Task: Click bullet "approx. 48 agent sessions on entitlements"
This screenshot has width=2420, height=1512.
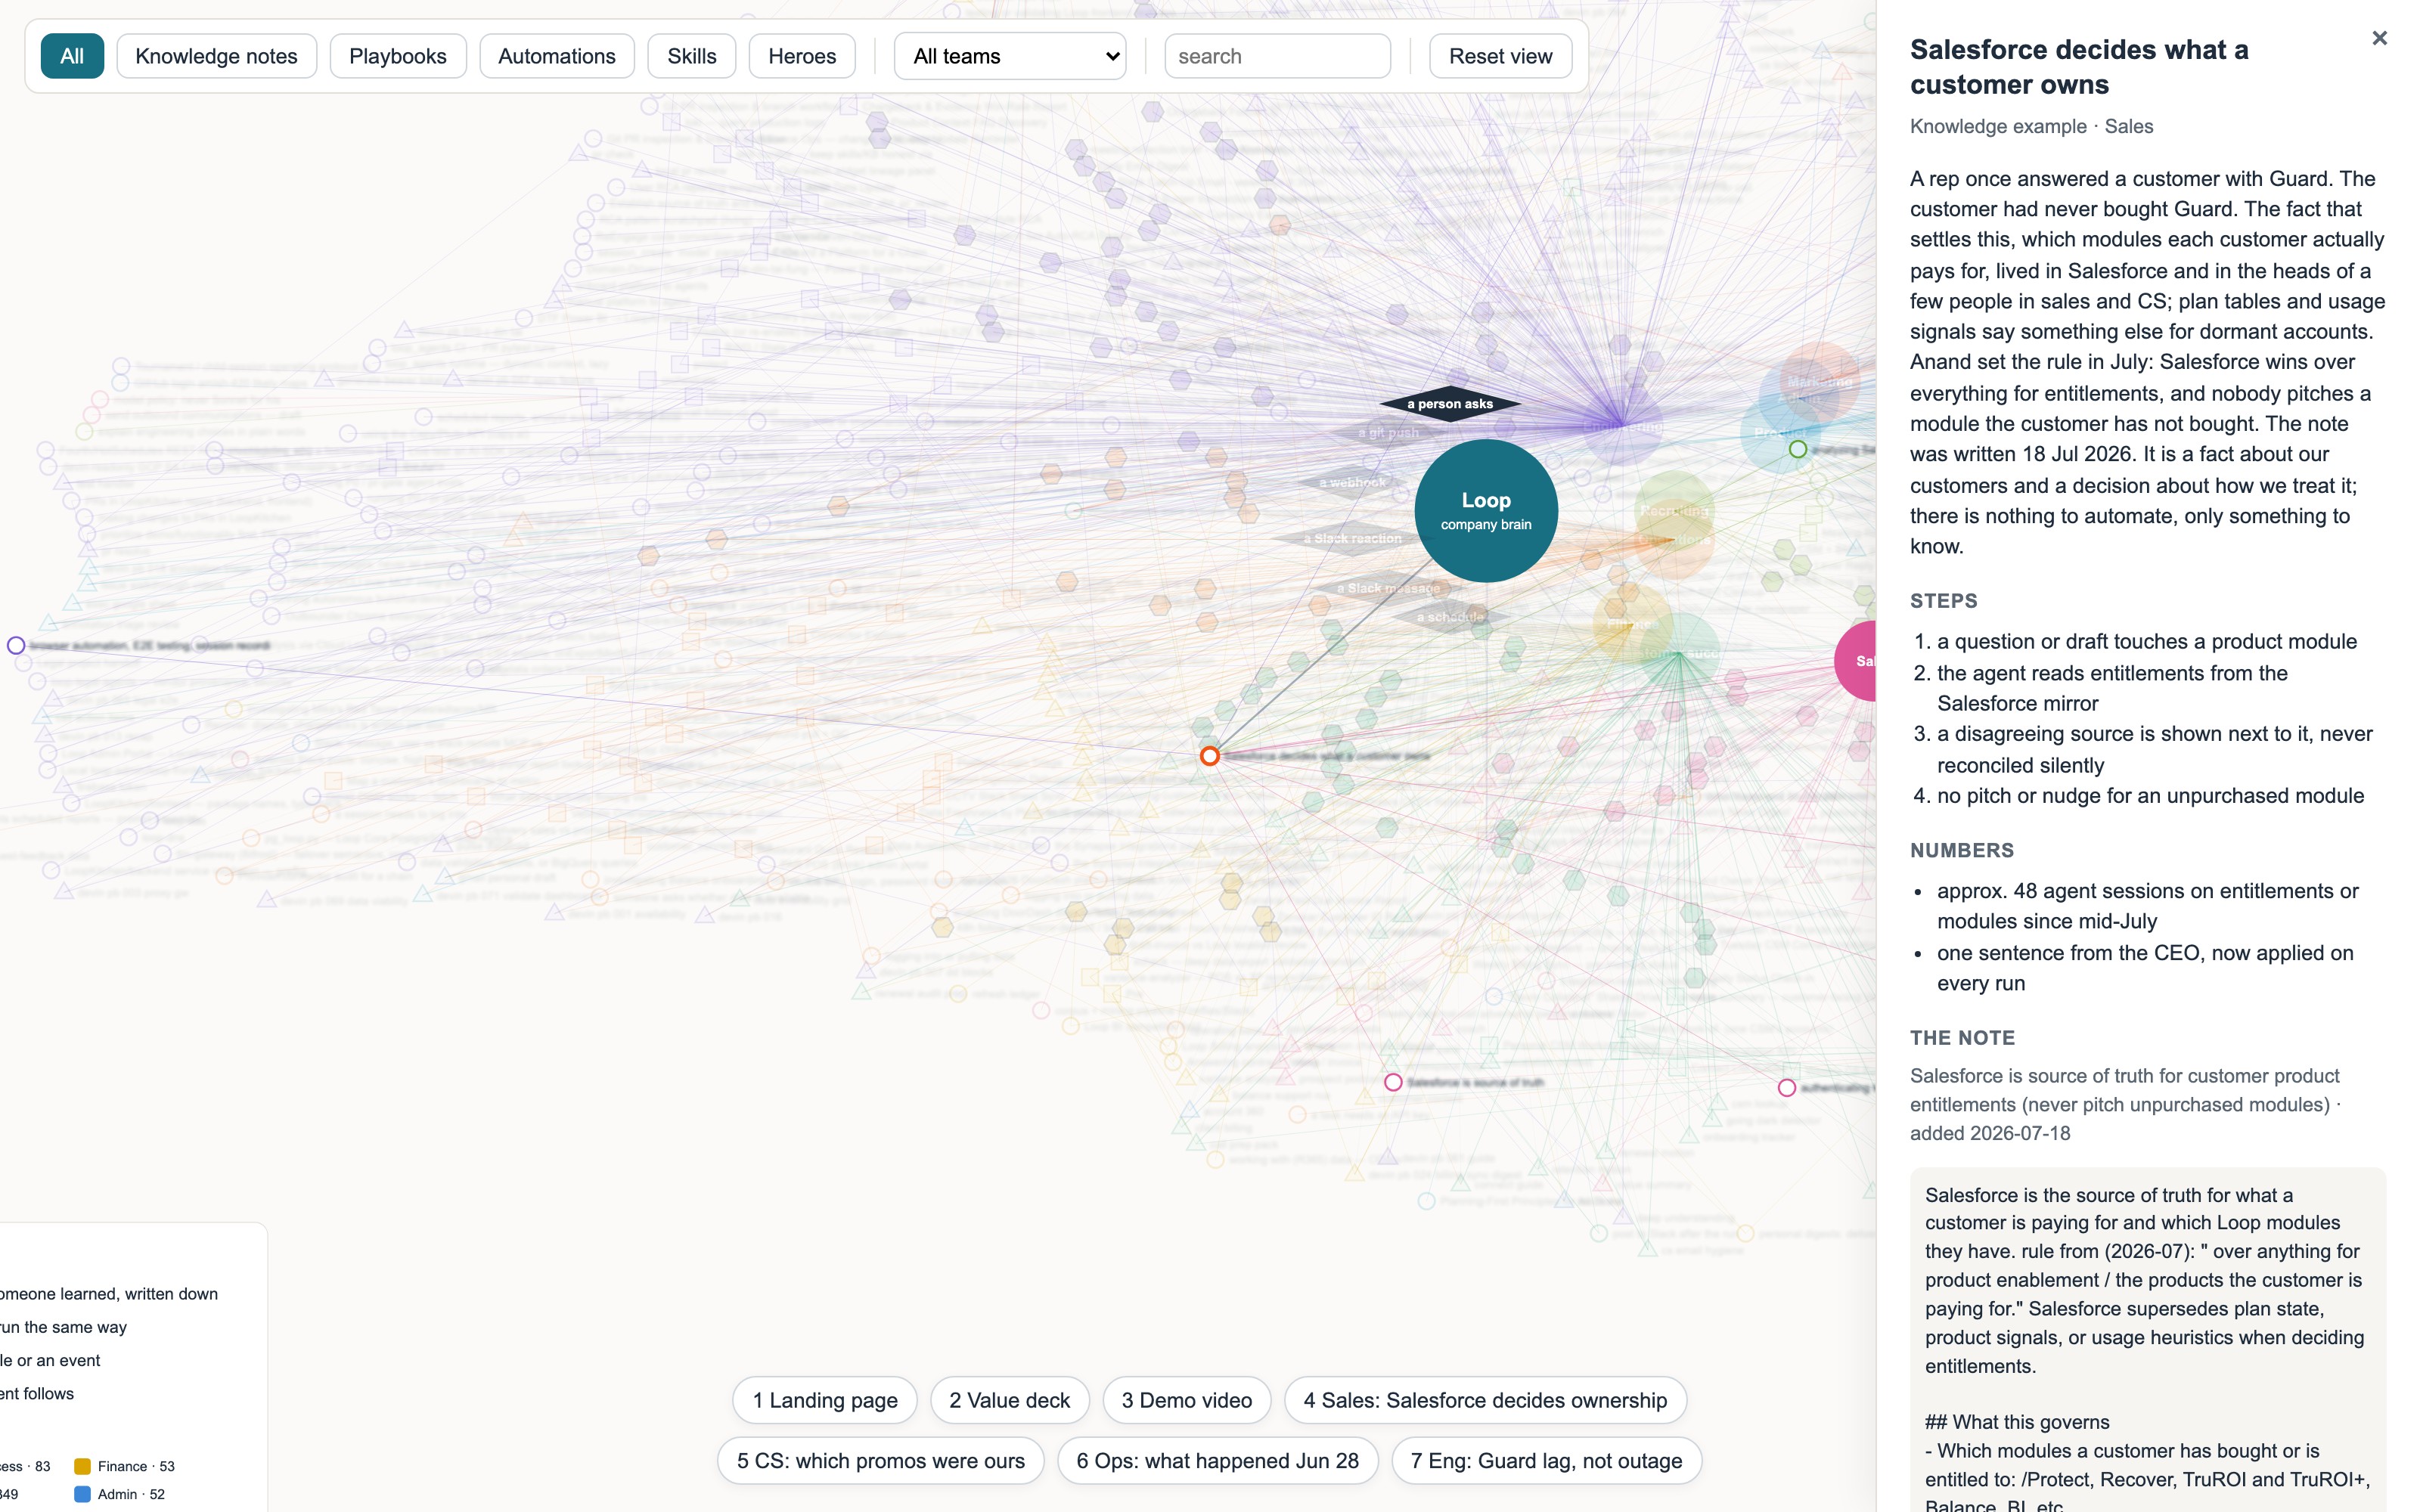Action: coord(2148,906)
